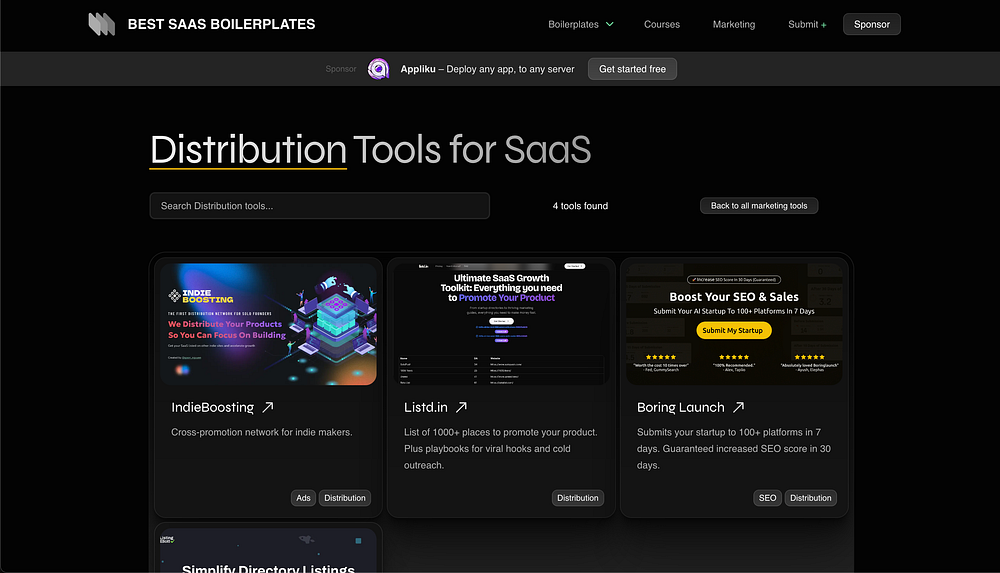This screenshot has width=1000, height=573.
Task: Select the SEO tag on Boring Launch
Action: [x=767, y=498]
